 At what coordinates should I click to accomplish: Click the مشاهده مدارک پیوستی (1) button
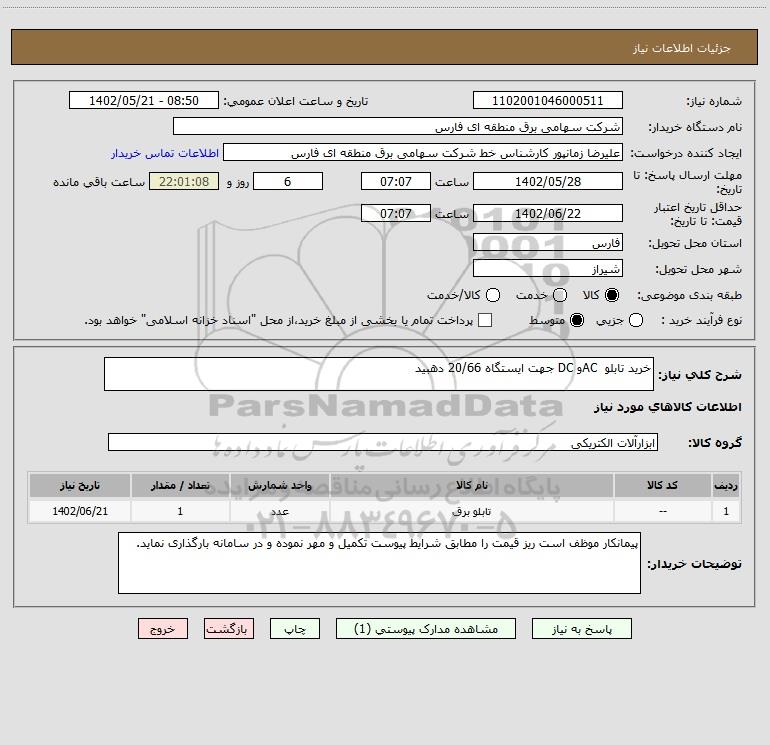(426, 629)
